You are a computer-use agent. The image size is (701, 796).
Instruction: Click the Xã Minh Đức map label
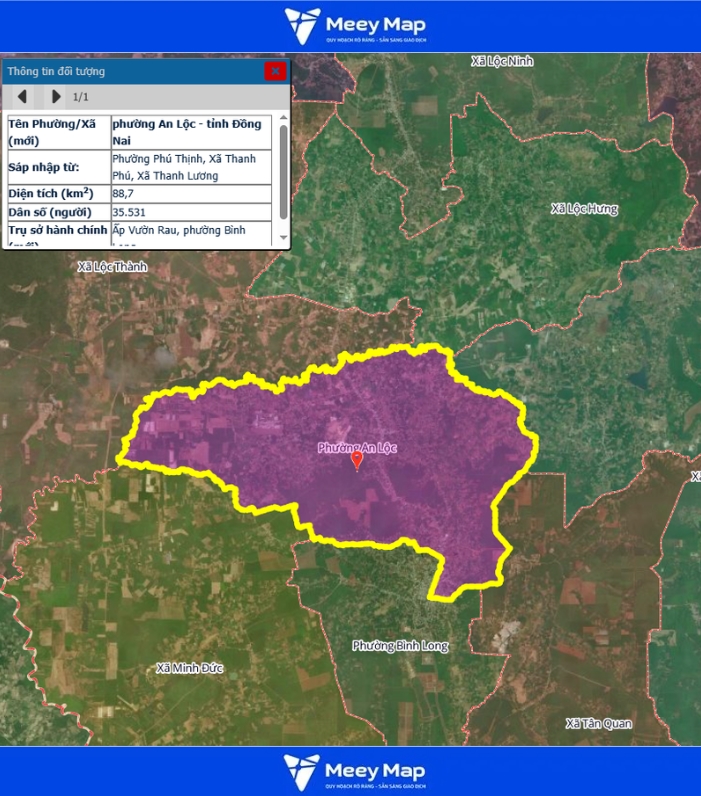pyautogui.click(x=190, y=668)
